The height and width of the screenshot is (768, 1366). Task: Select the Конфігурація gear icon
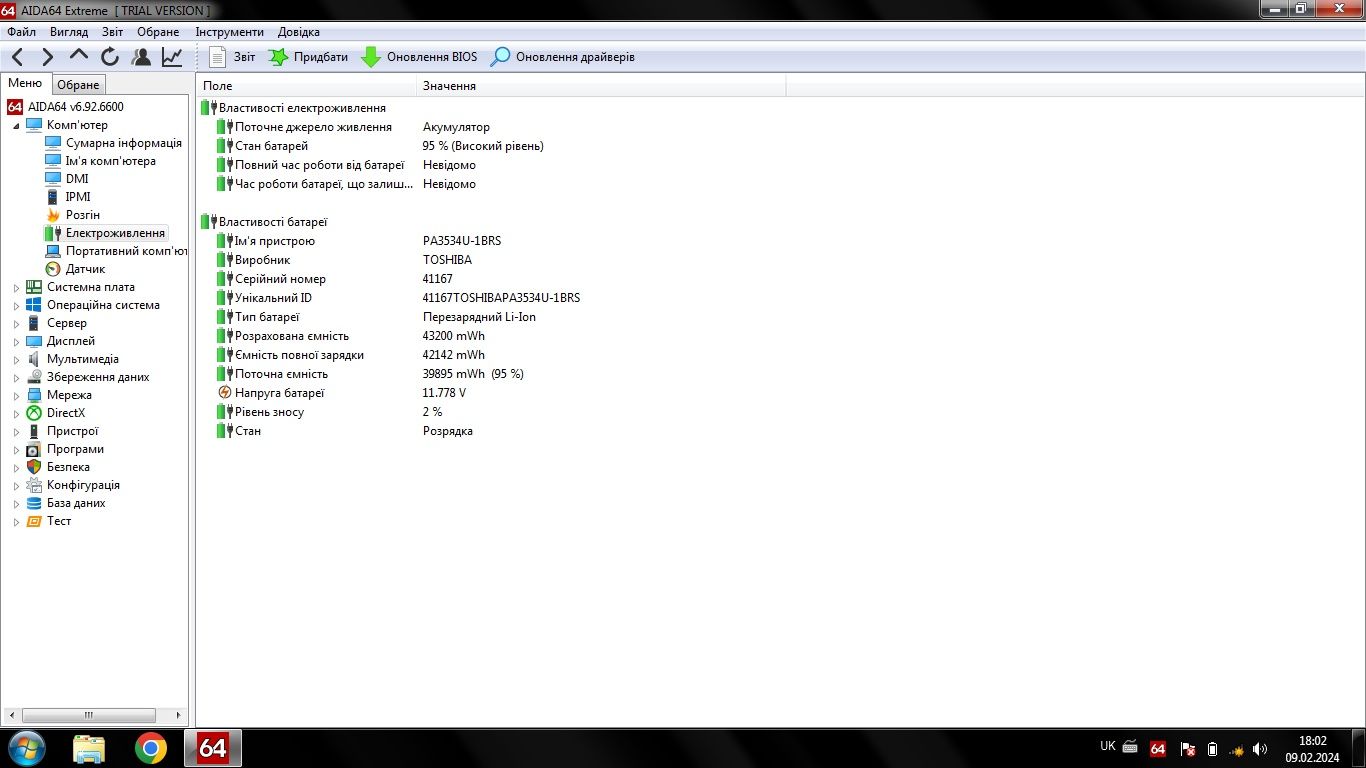pos(34,485)
